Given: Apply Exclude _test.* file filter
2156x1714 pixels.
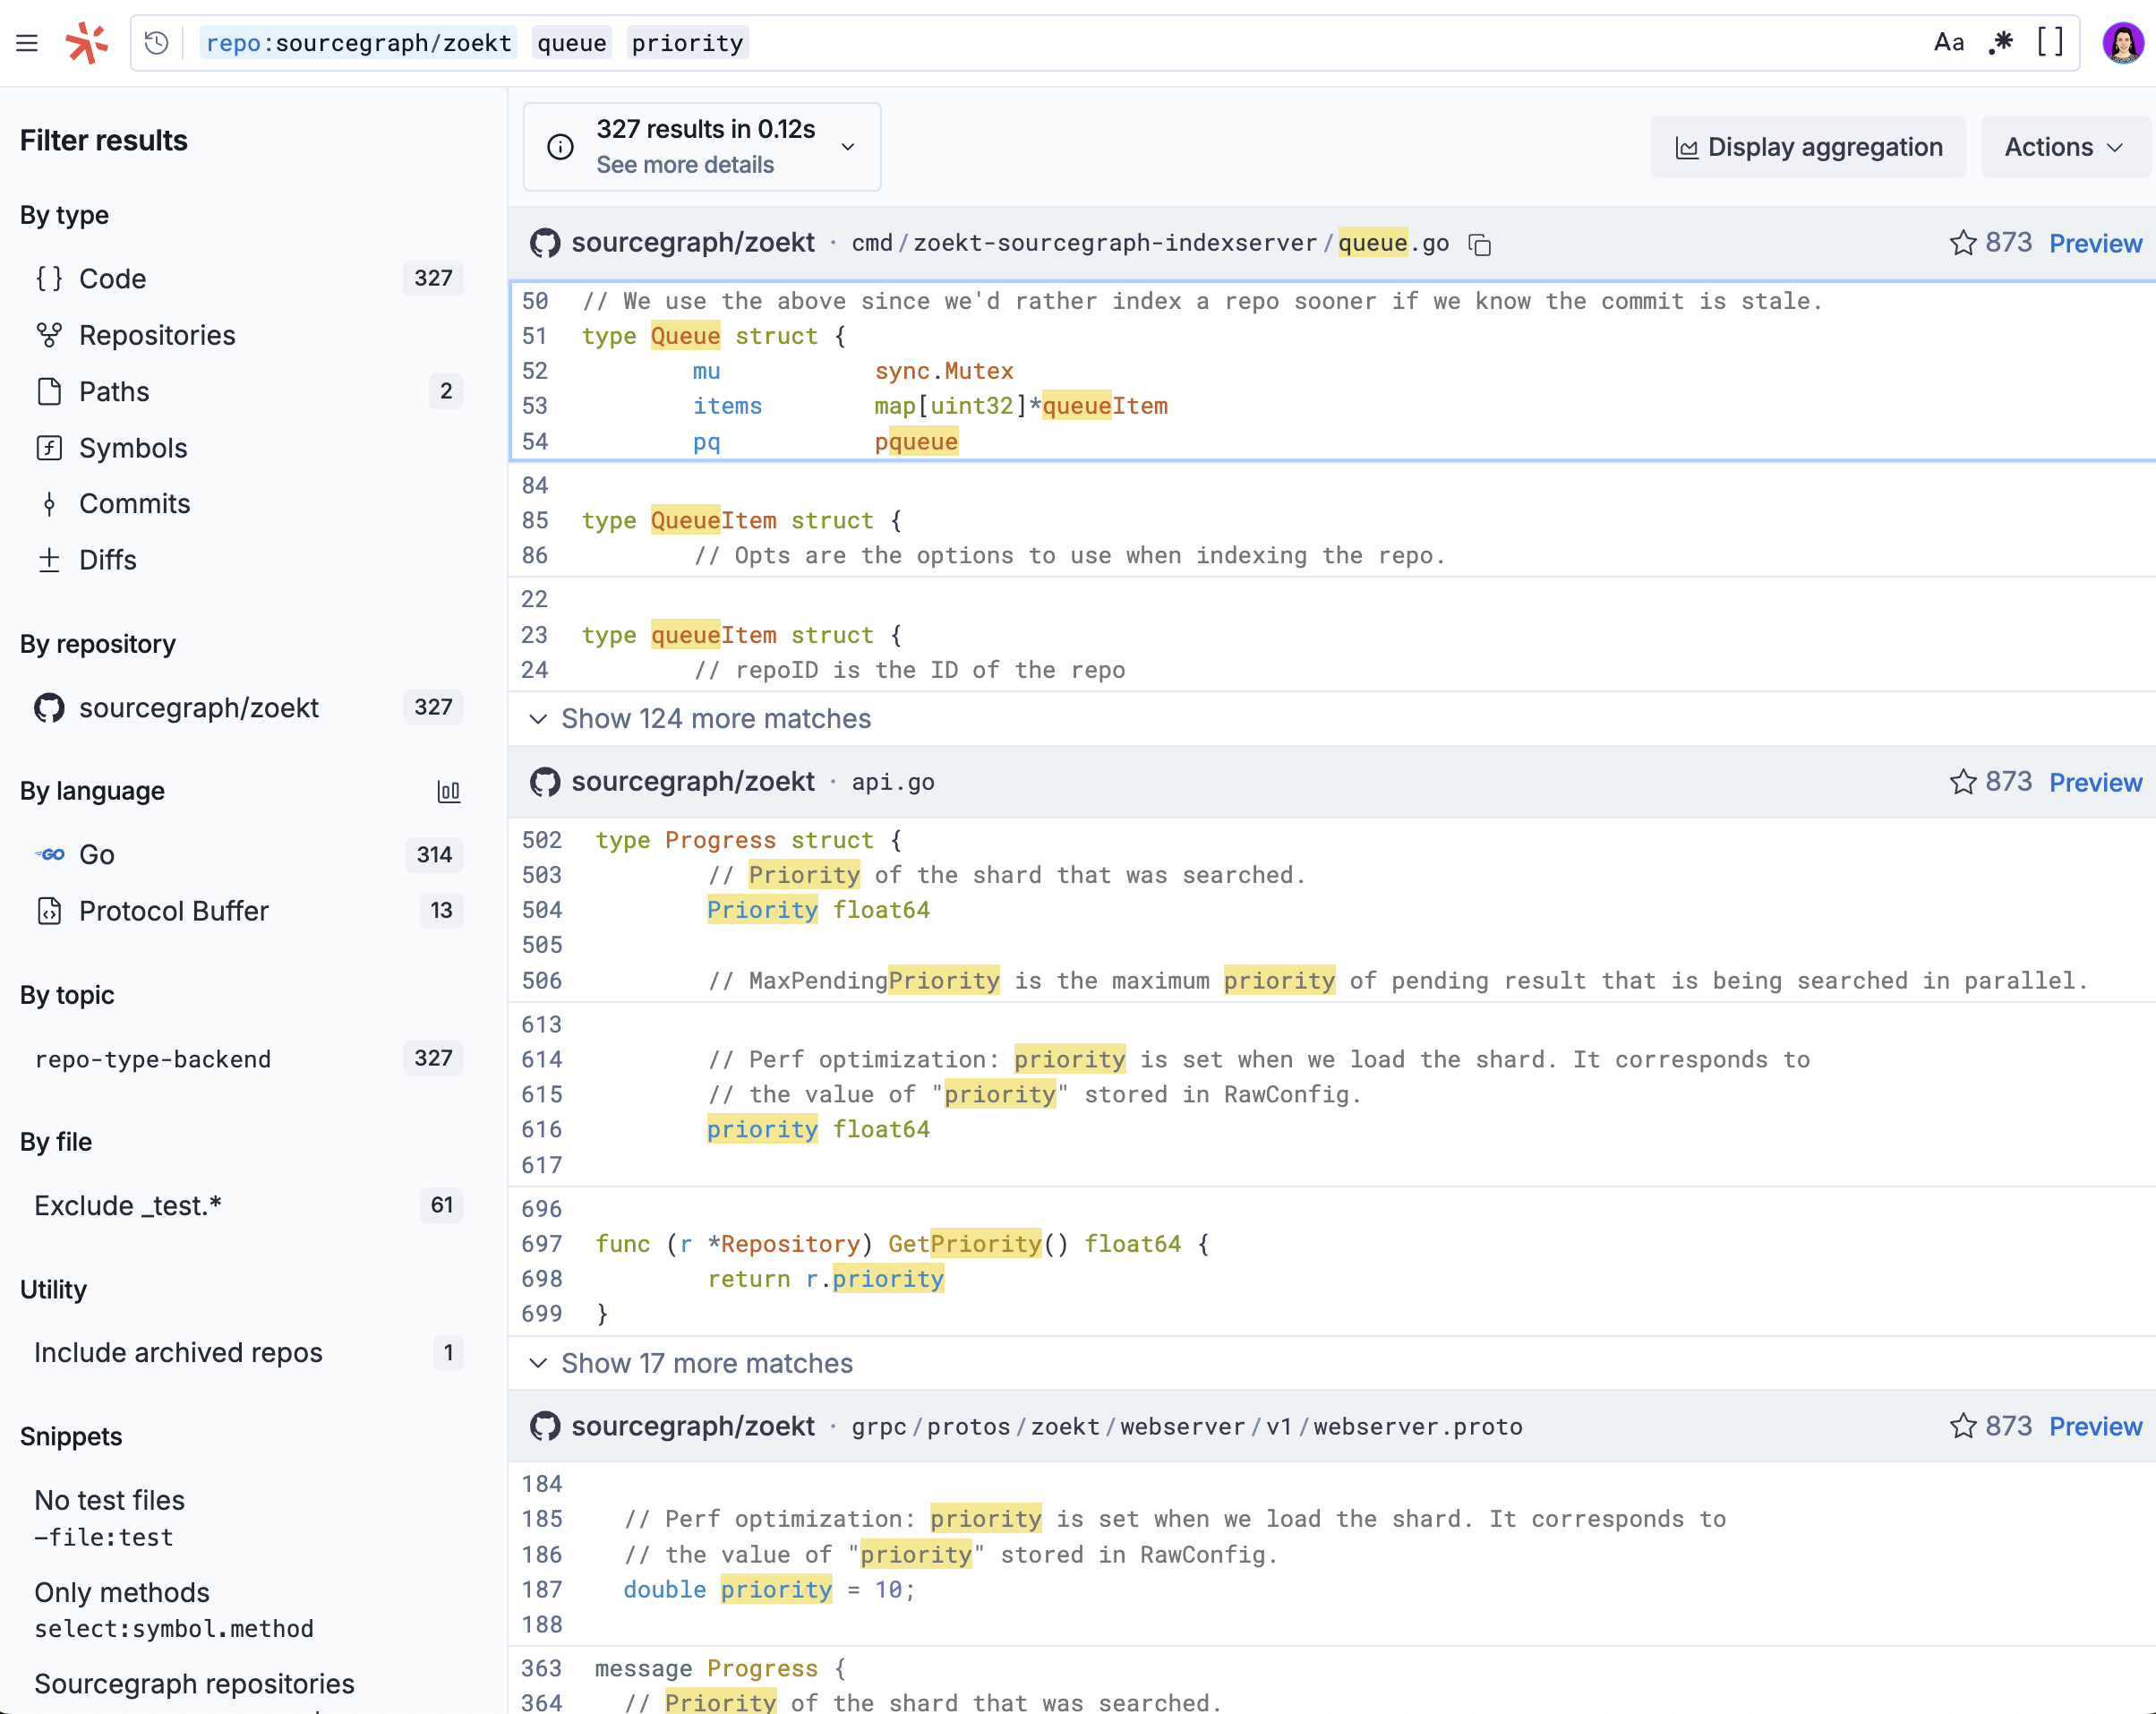Looking at the screenshot, I should coord(249,1205).
